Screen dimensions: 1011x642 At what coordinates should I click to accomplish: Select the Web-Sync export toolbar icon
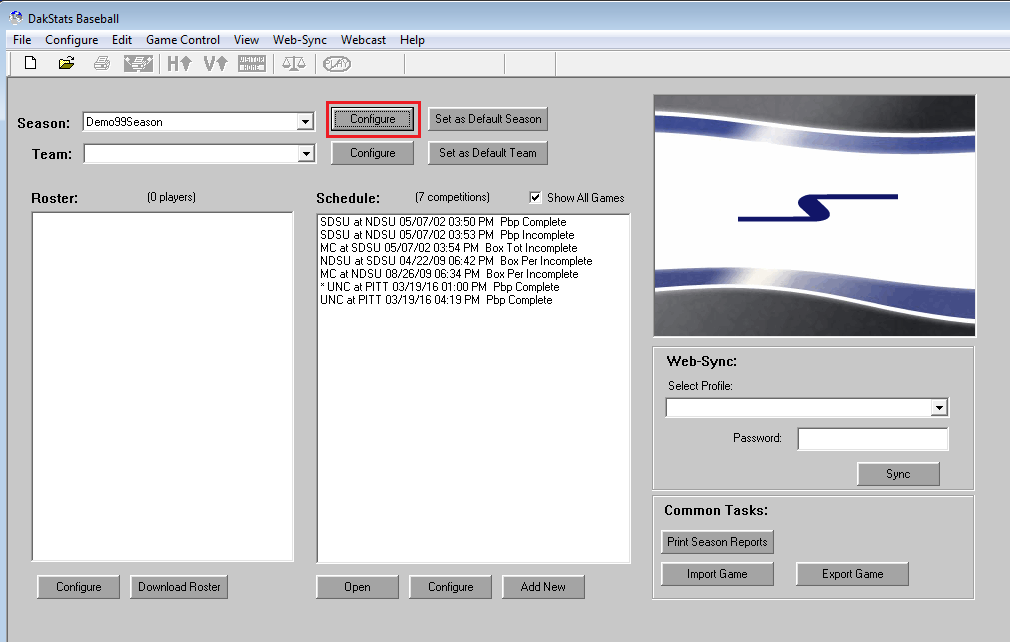(138, 62)
